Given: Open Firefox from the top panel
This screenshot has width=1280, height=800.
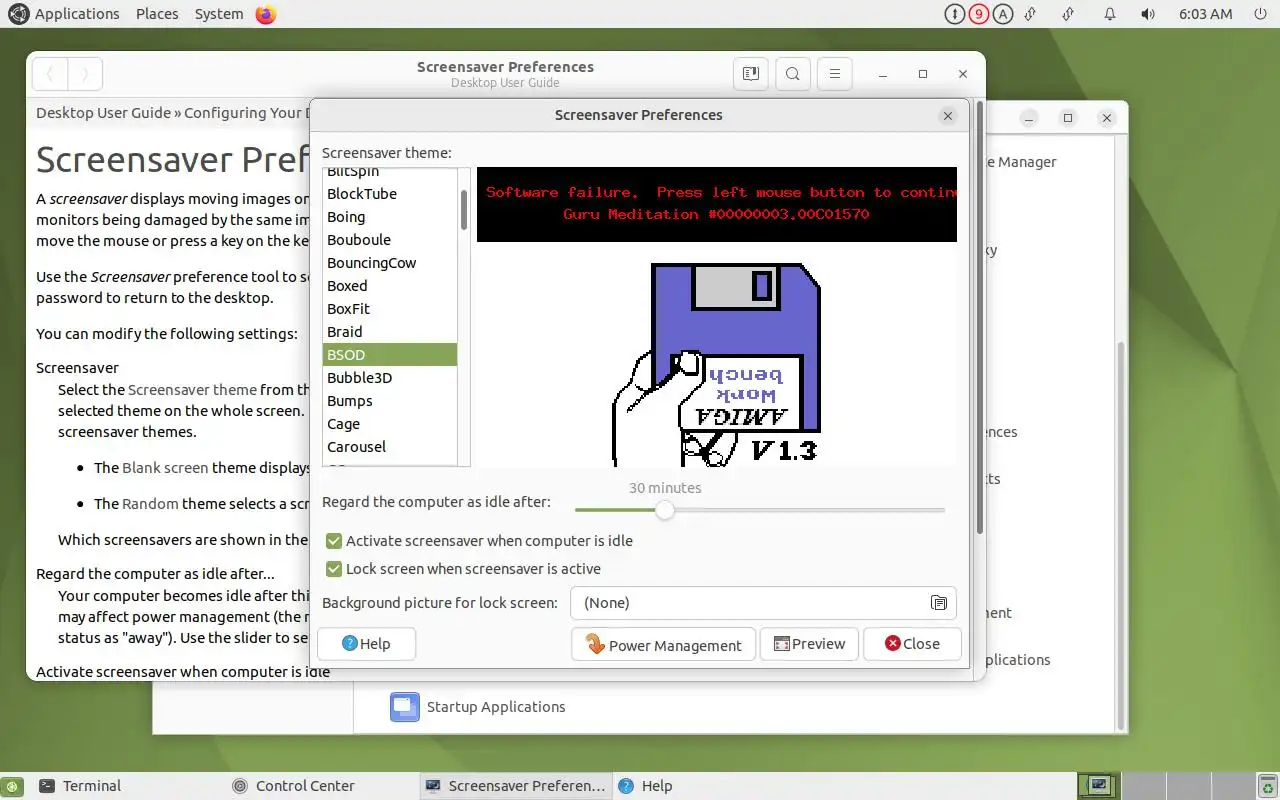Looking at the screenshot, I should (x=265, y=14).
